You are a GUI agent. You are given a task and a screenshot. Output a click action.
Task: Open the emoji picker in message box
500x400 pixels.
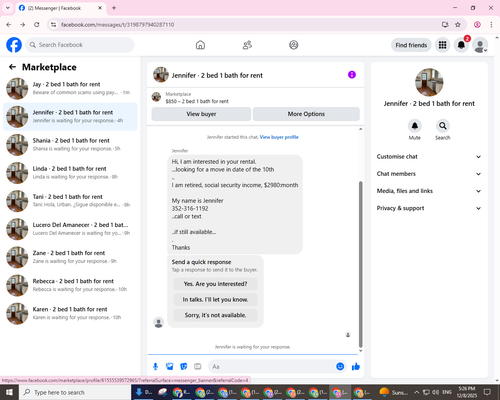[340, 366]
